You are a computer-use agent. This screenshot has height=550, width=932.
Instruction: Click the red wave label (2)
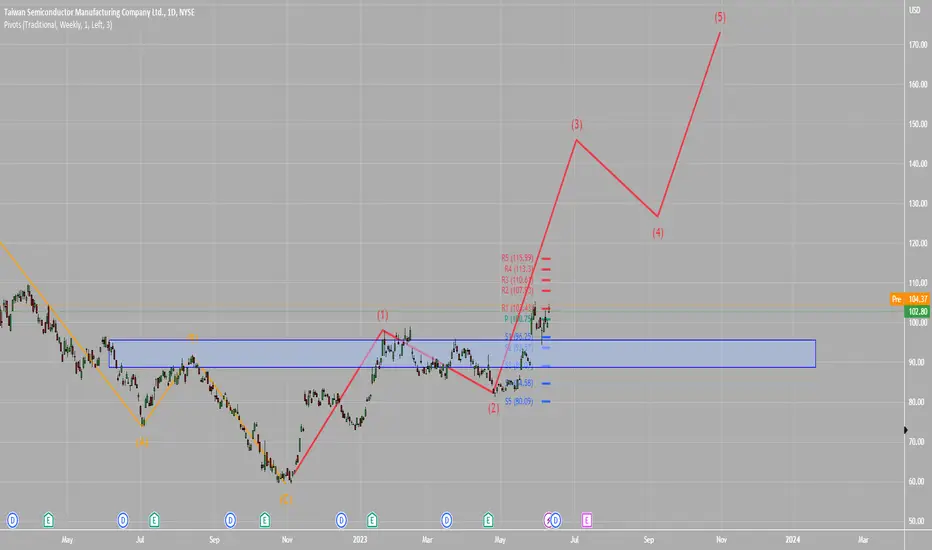pos(493,408)
